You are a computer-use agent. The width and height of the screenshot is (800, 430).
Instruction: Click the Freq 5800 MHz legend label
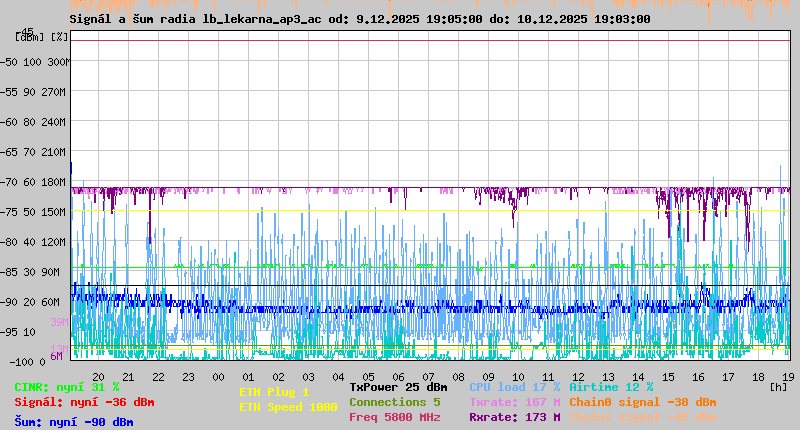click(x=394, y=417)
